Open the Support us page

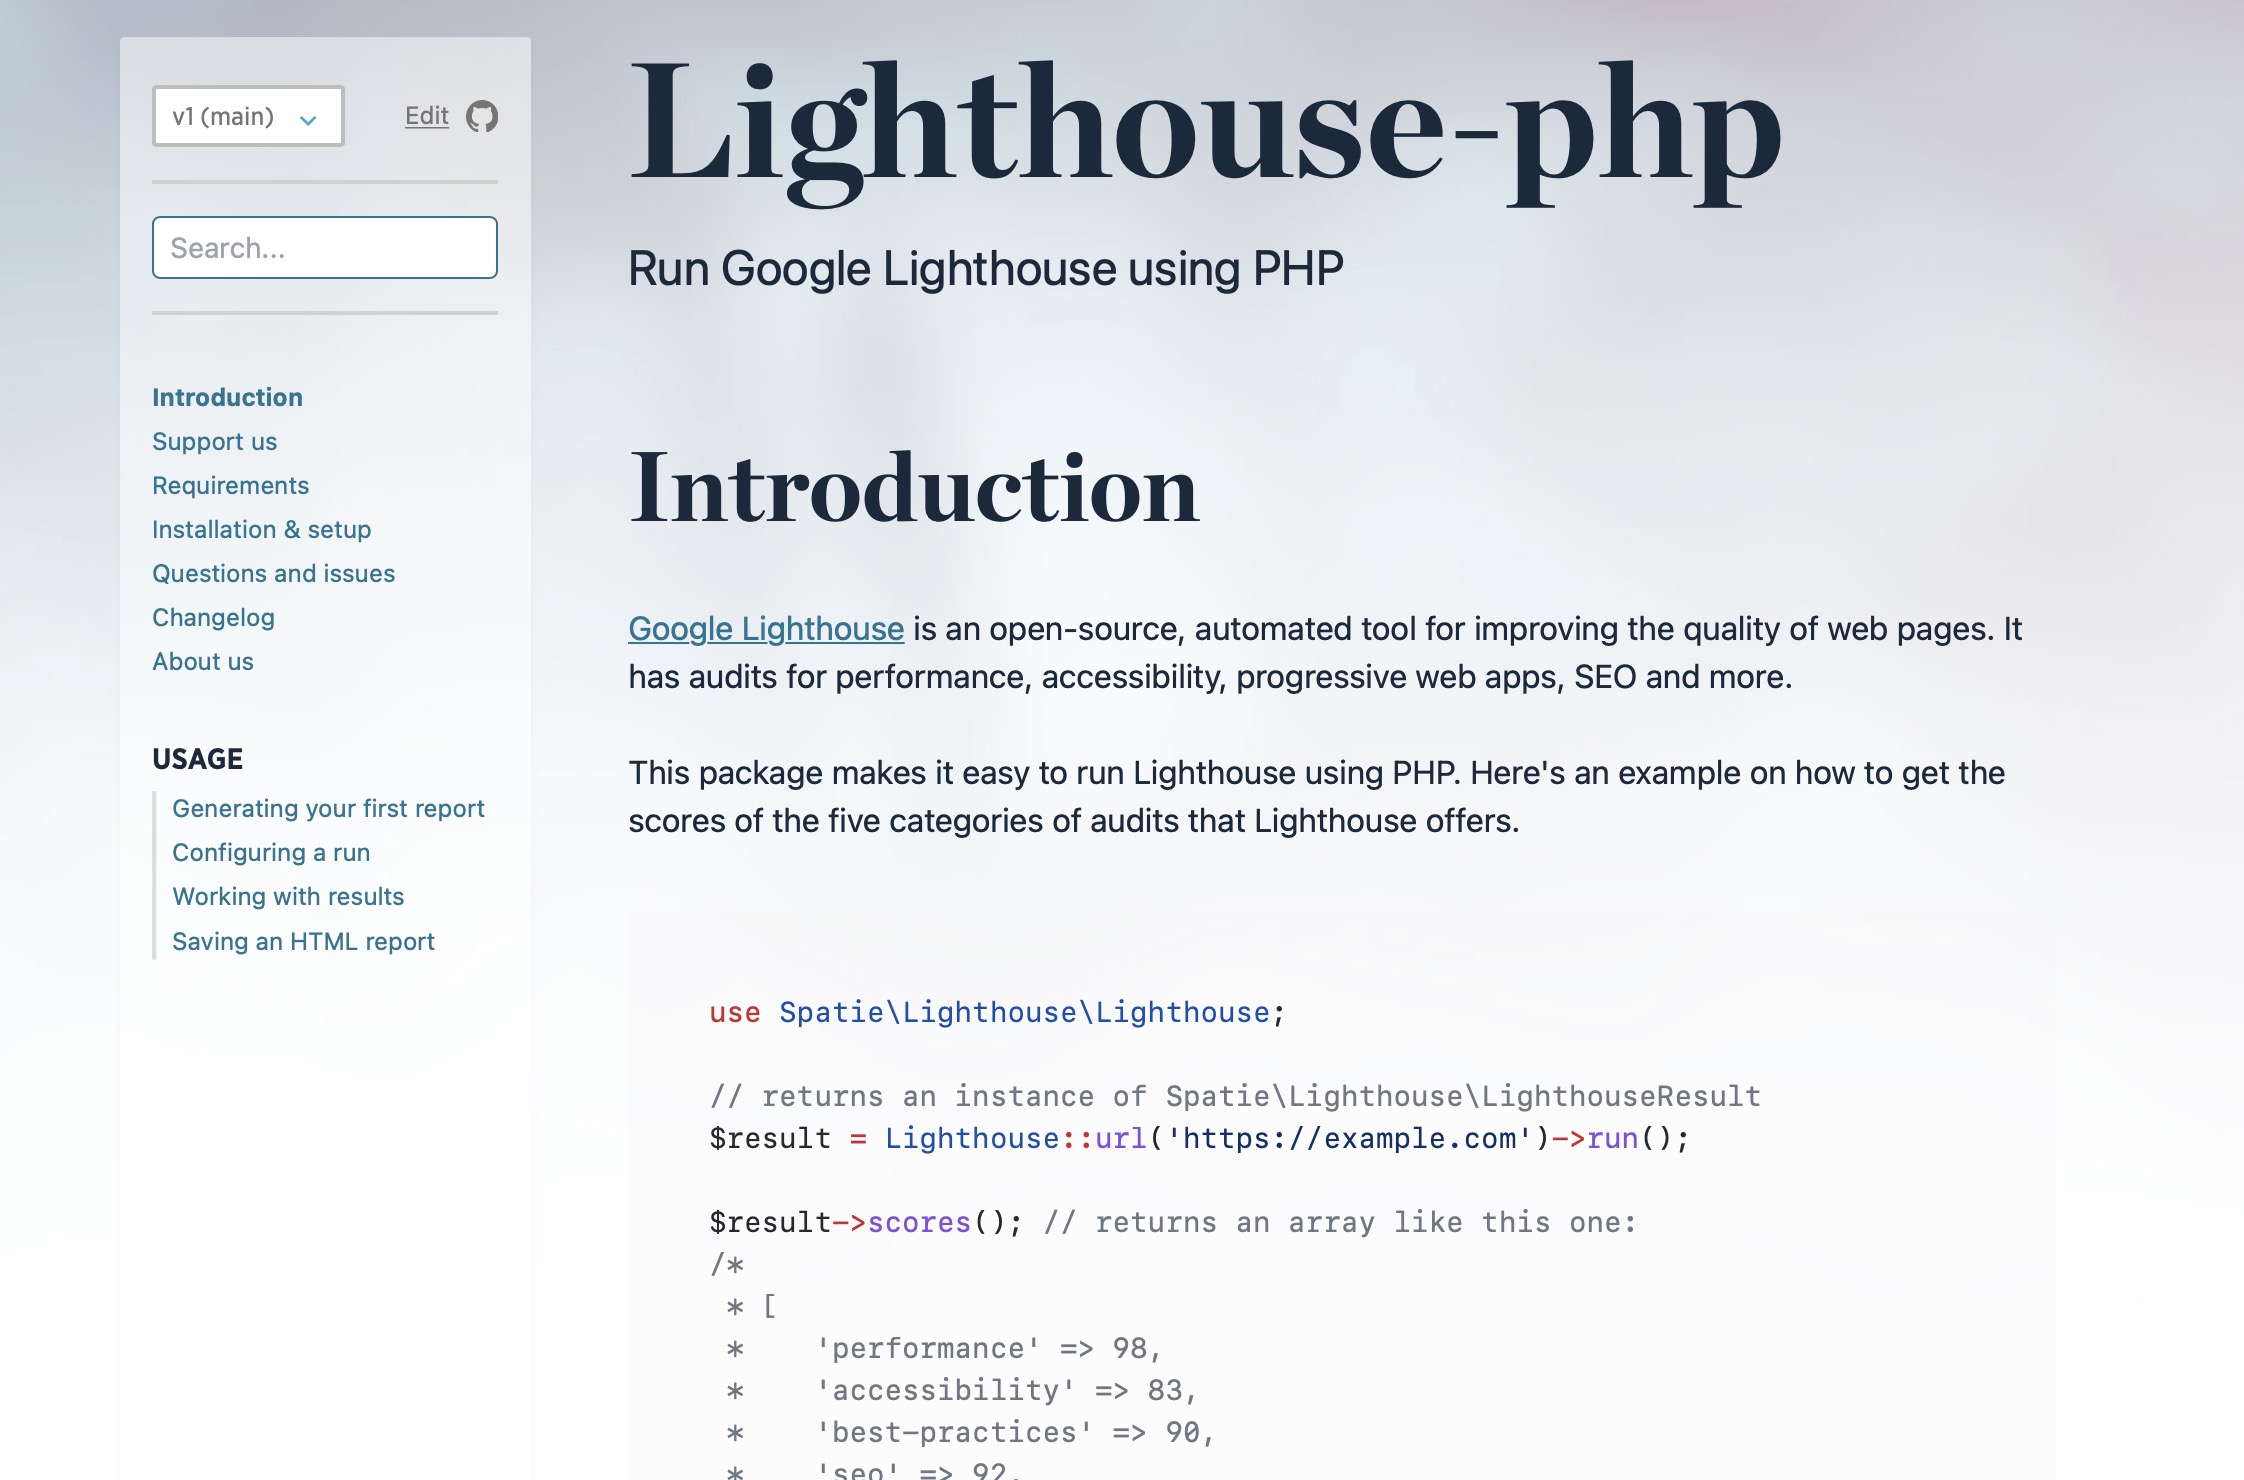(214, 441)
